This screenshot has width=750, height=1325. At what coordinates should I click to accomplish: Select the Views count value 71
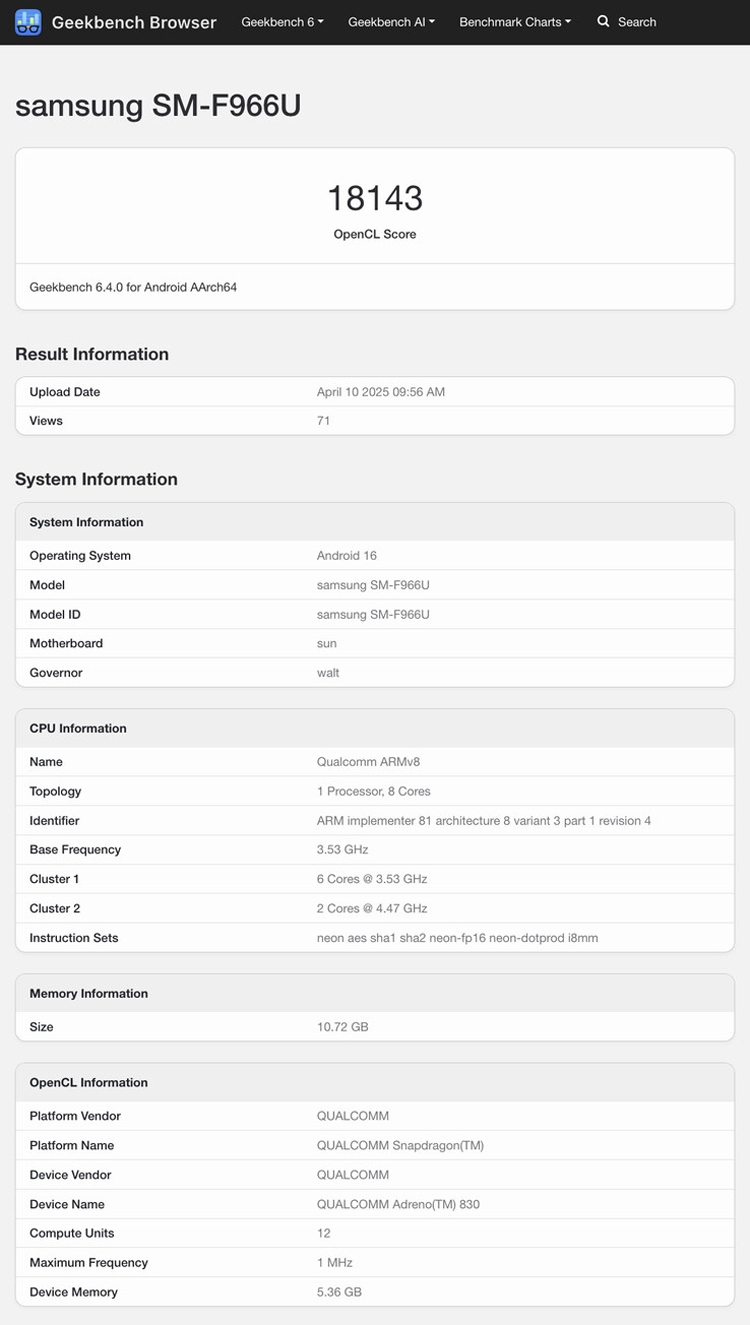coord(322,421)
